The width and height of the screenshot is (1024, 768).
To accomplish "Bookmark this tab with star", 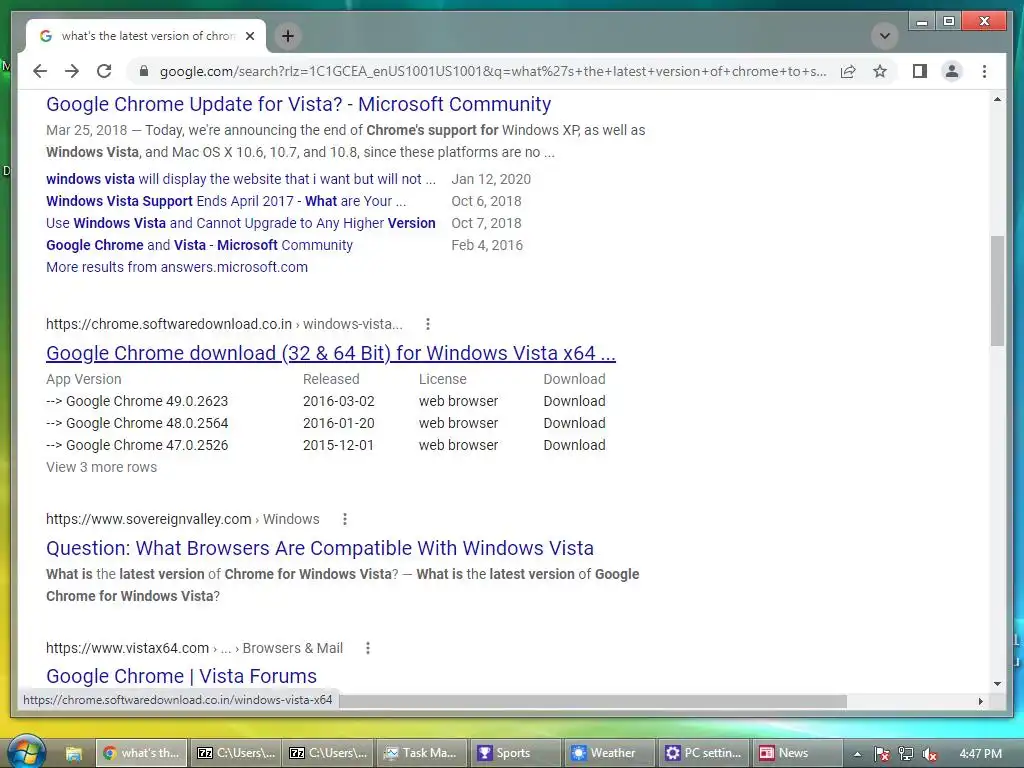I will click(x=880, y=71).
